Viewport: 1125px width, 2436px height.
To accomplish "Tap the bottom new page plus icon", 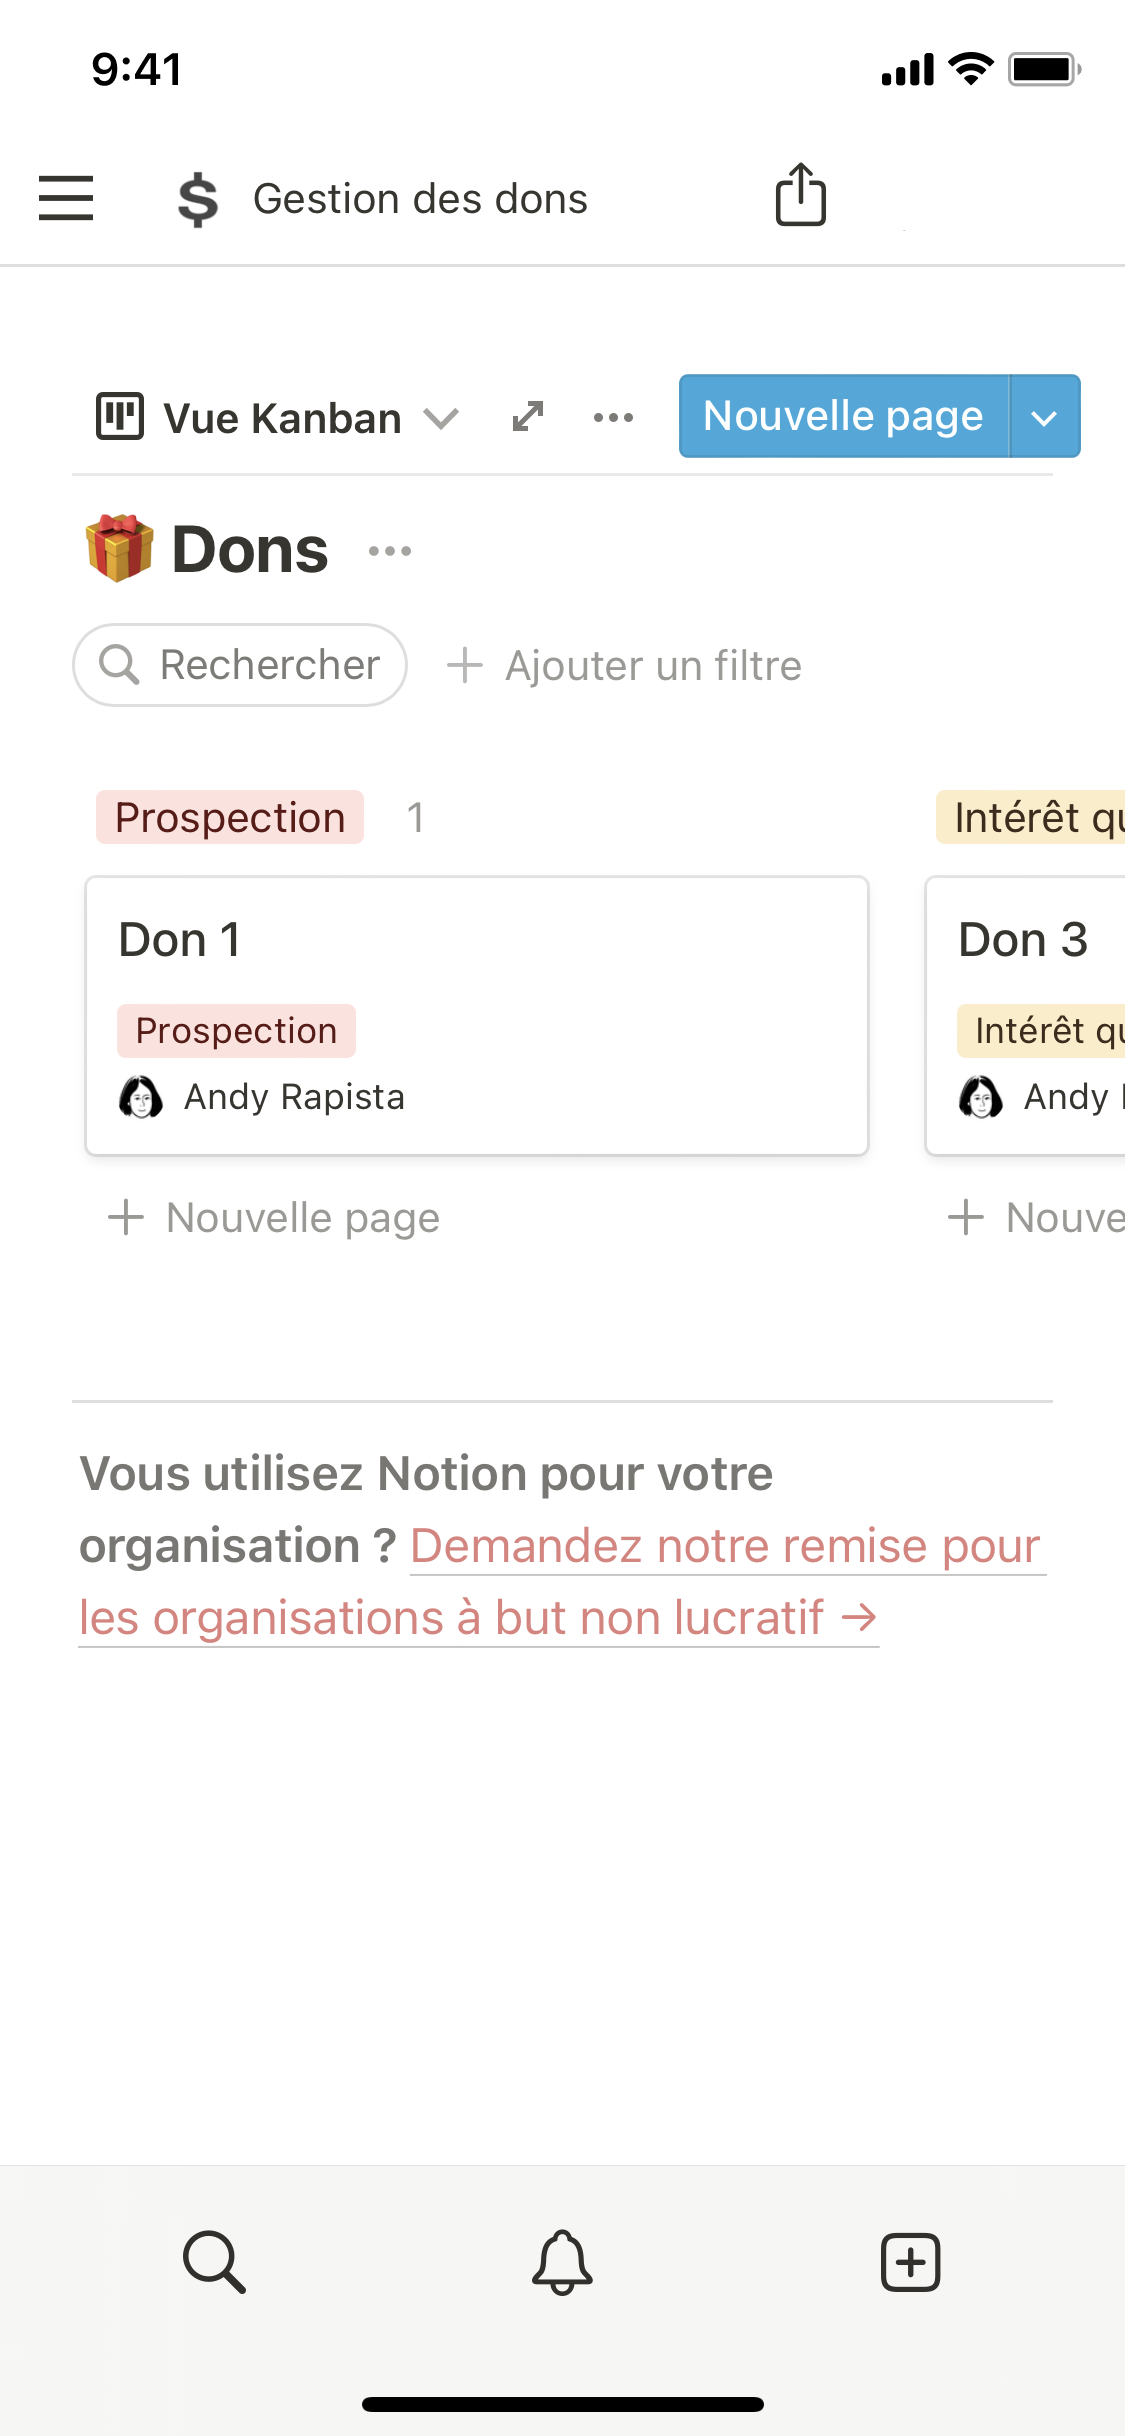I will (x=910, y=2261).
